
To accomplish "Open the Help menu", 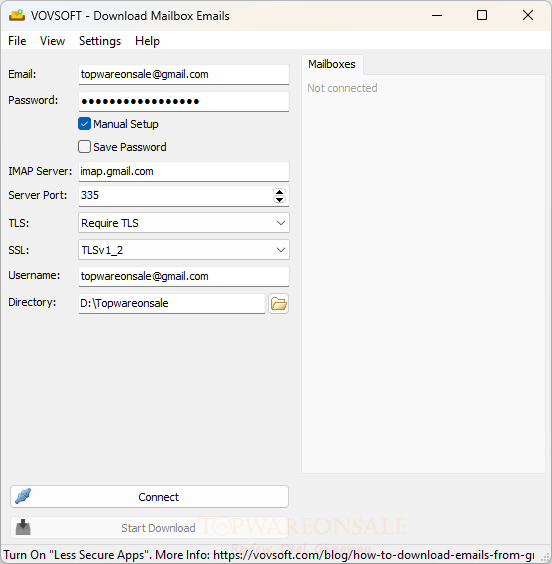I will point(147,41).
